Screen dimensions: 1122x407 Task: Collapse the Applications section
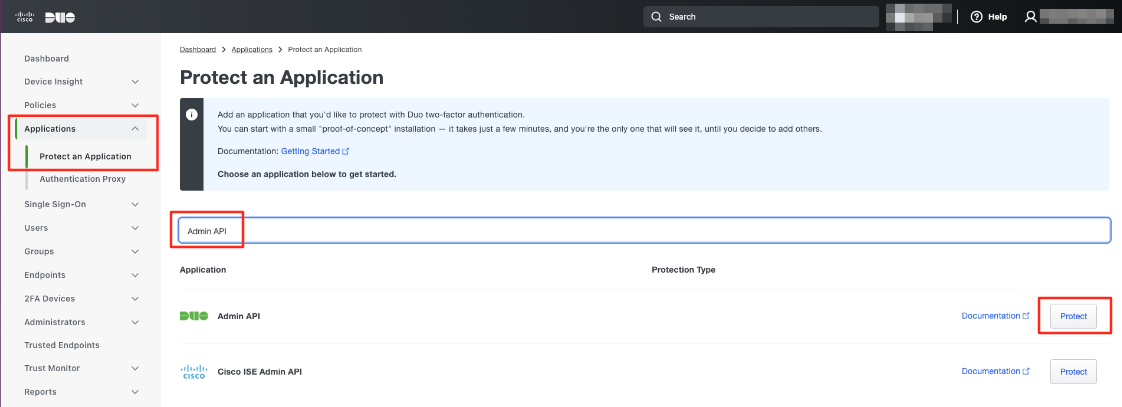[135, 129]
